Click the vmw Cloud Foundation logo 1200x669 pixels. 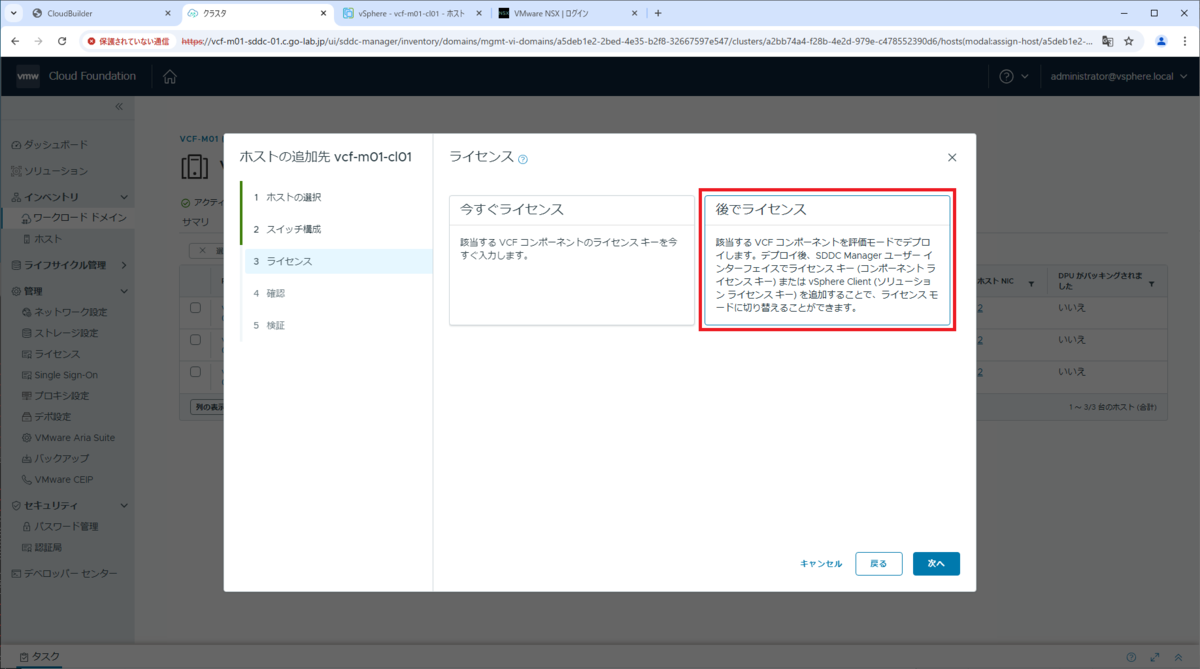(76, 77)
